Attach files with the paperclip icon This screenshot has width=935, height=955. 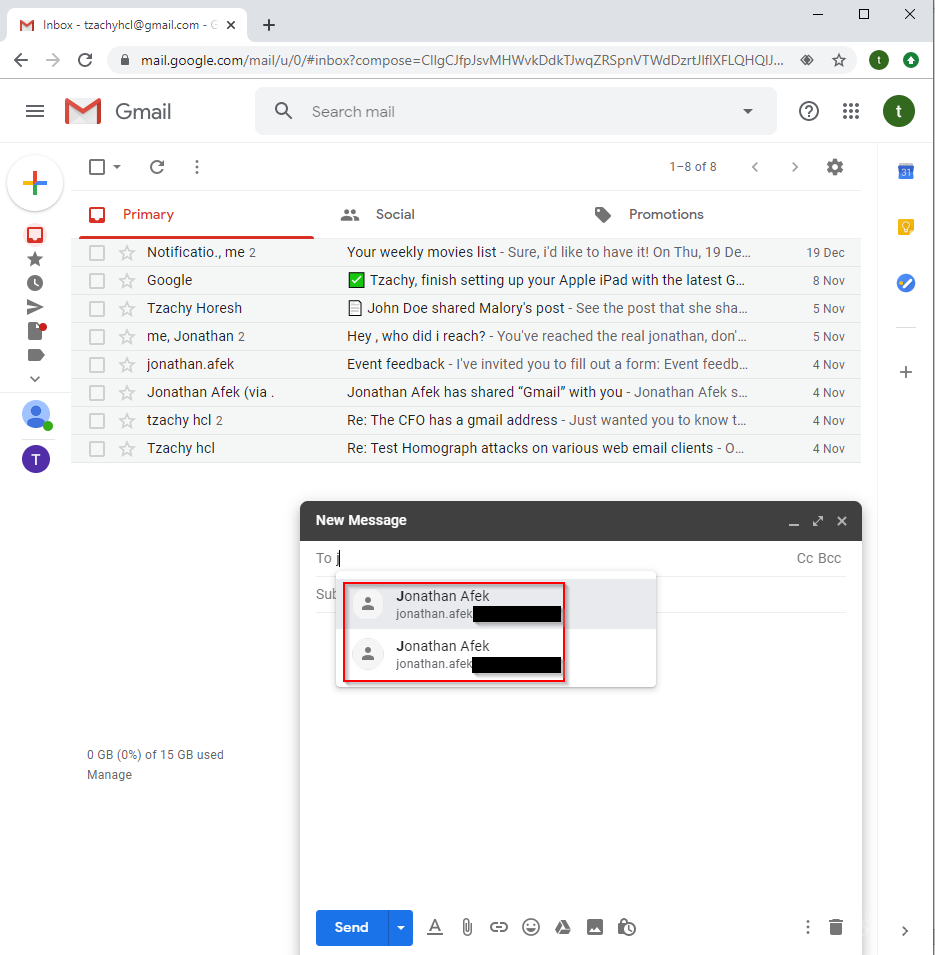[x=467, y=927]
